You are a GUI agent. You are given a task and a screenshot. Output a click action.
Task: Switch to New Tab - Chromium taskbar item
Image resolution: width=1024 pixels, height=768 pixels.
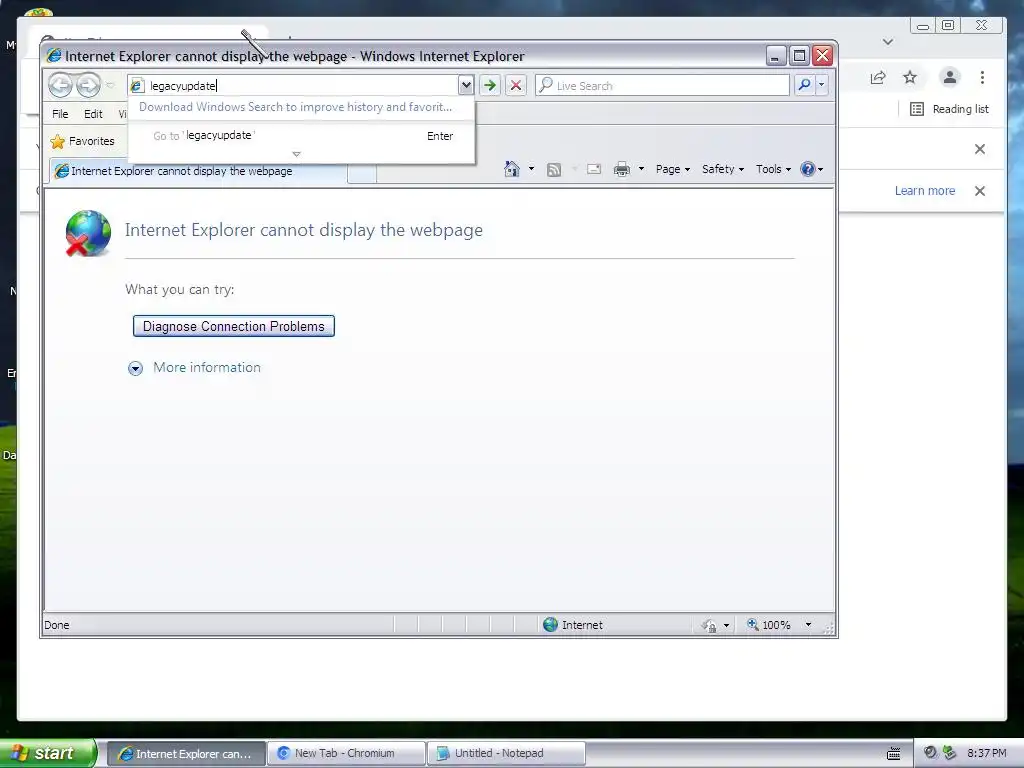(346, 753)
